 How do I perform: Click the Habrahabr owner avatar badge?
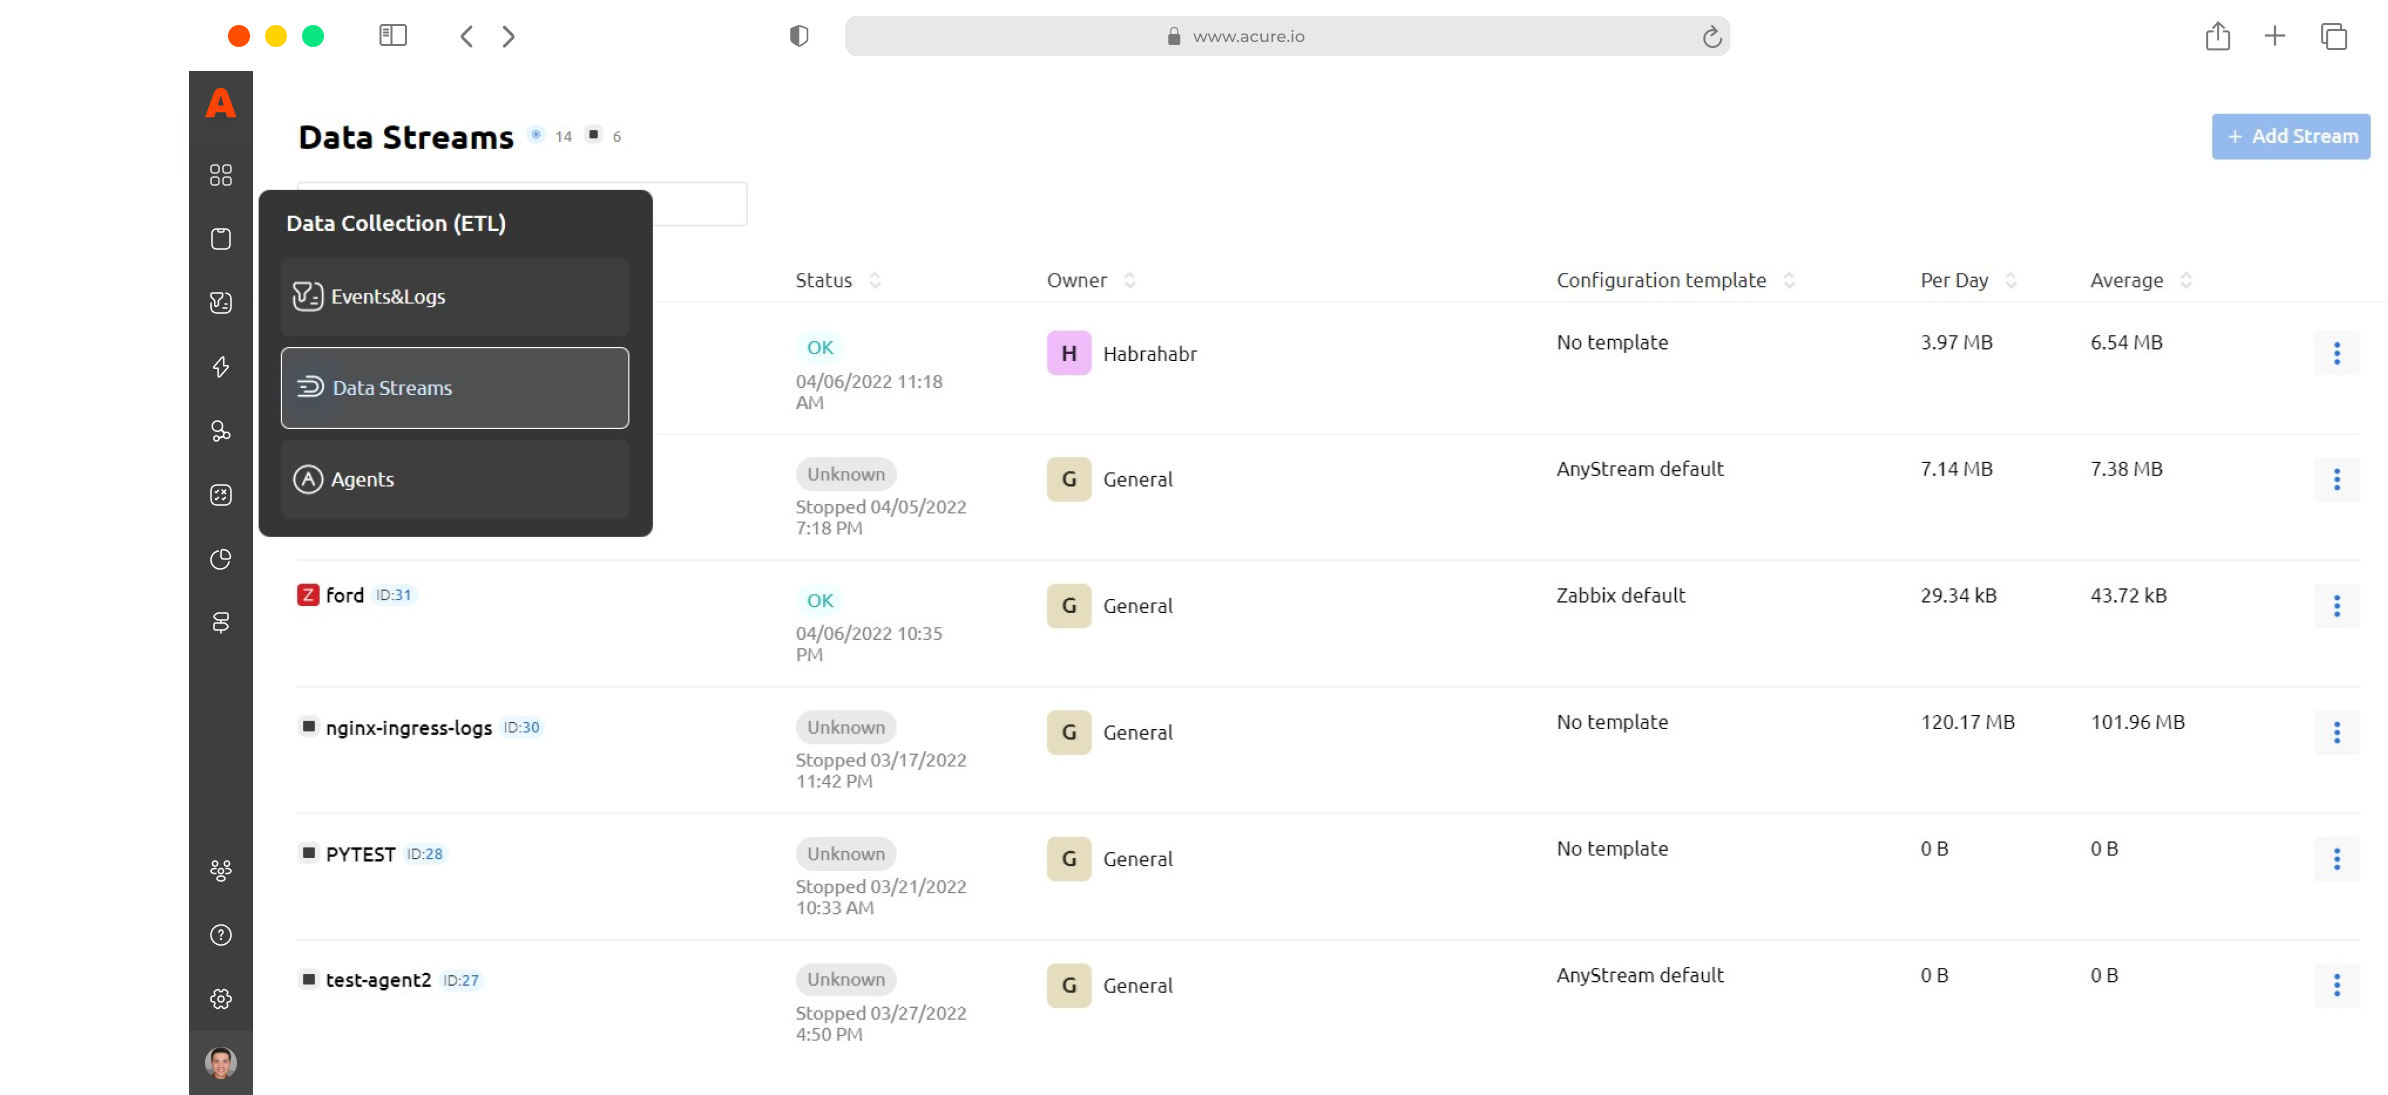click(1068, 353)
